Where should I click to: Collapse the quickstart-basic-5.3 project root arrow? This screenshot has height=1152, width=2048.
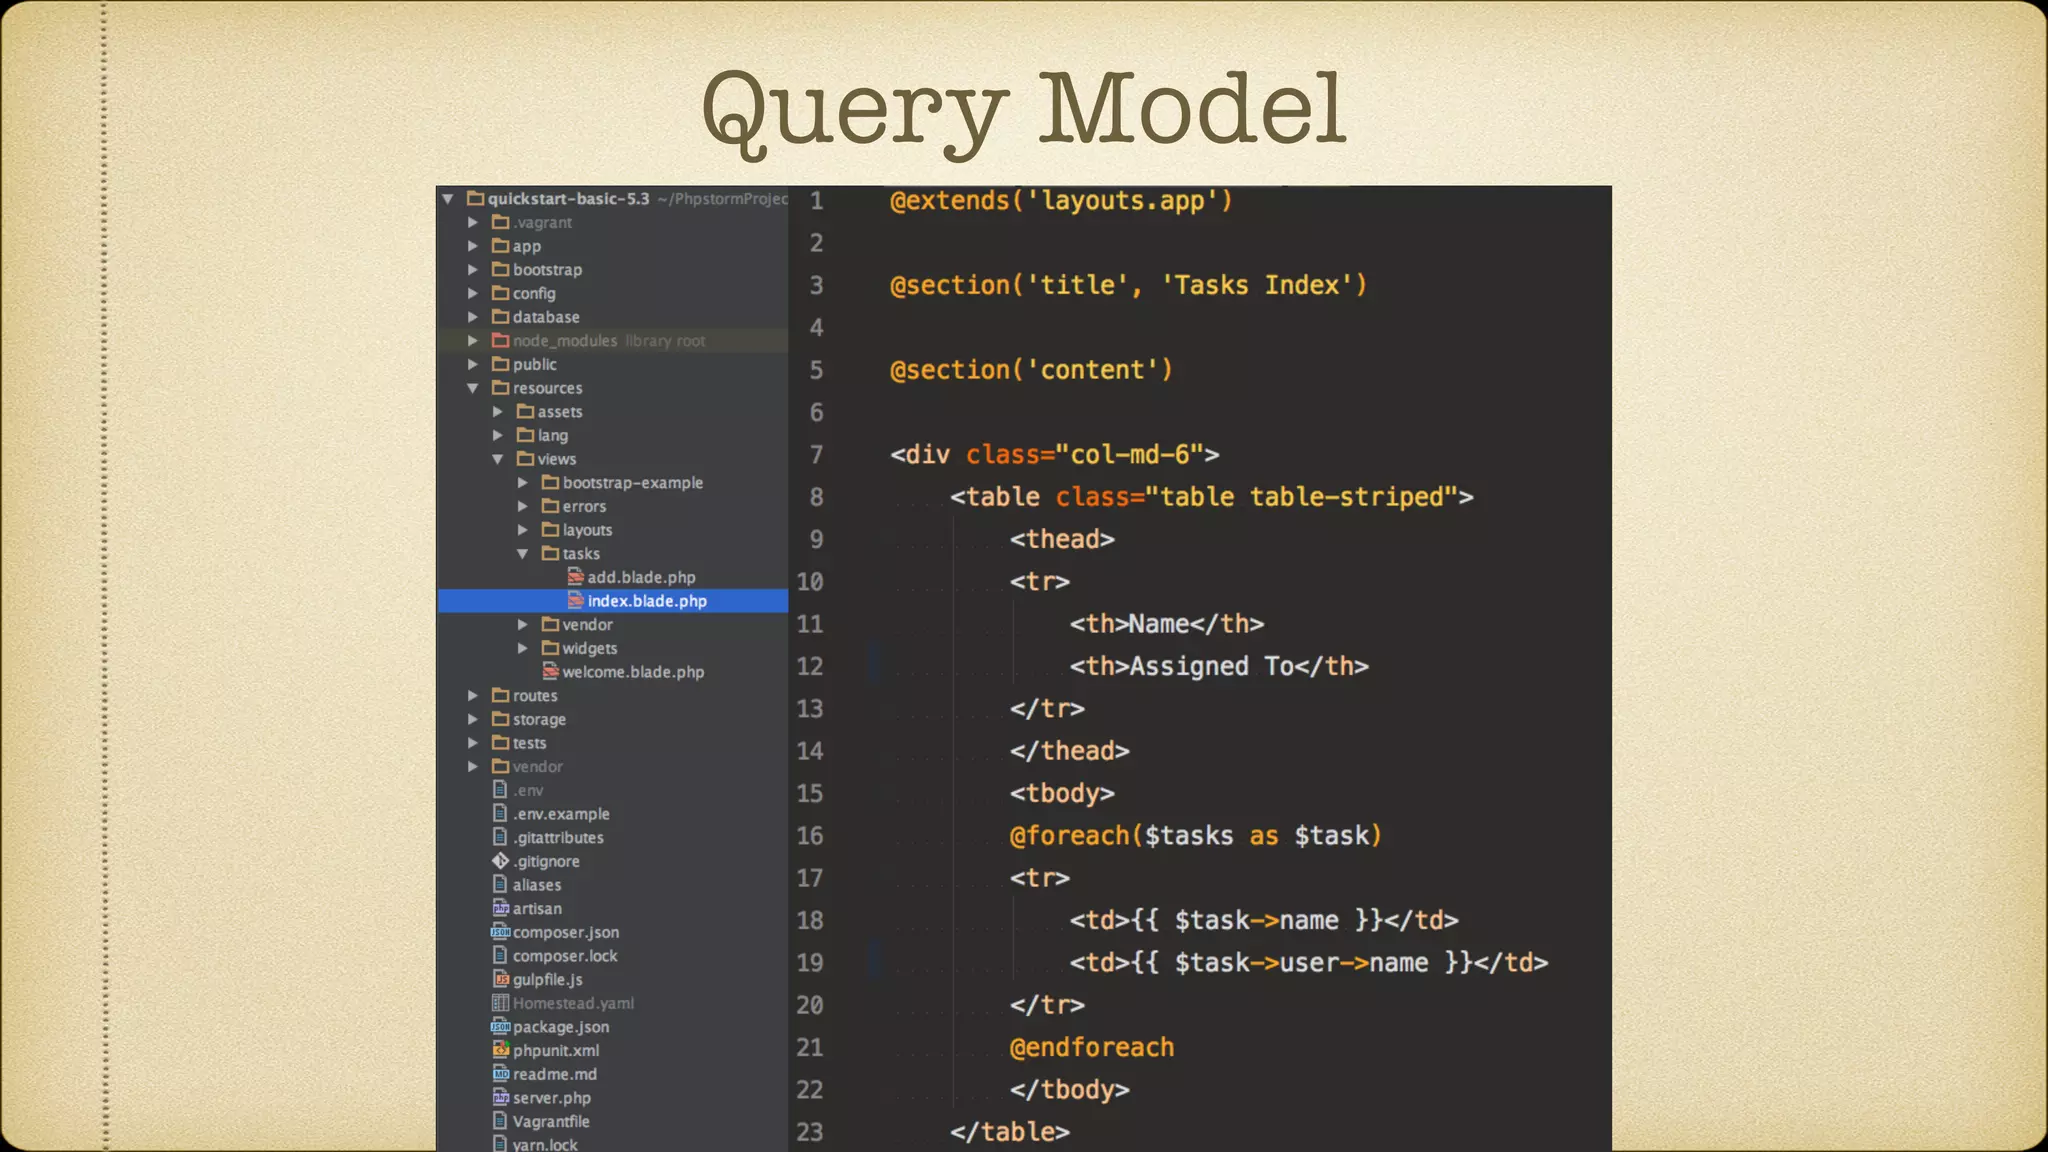[x=449, y=199]
